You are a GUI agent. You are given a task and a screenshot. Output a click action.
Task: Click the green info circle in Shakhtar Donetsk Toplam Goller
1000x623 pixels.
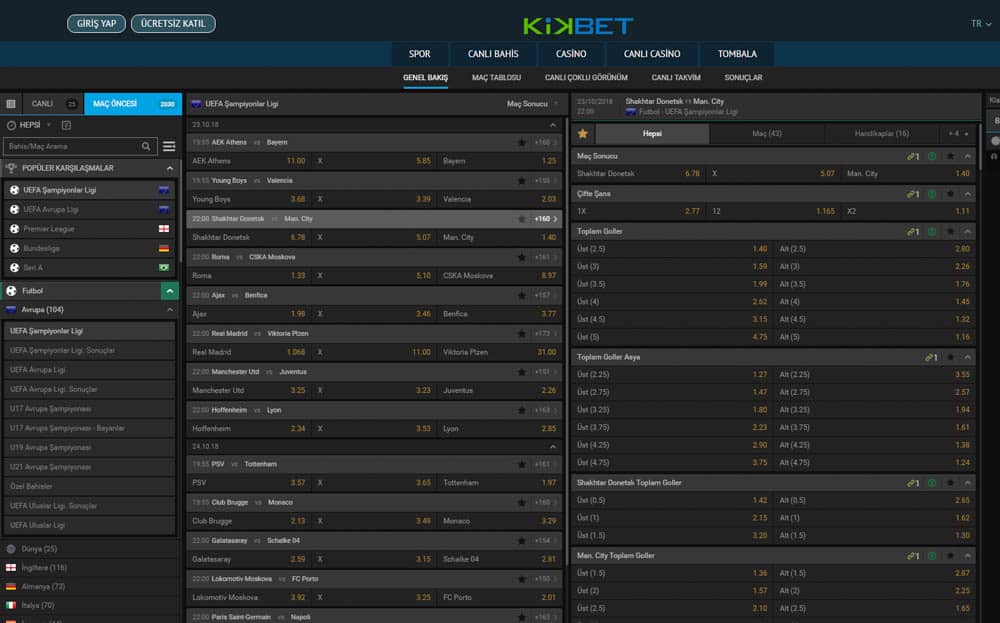point(932,483)
